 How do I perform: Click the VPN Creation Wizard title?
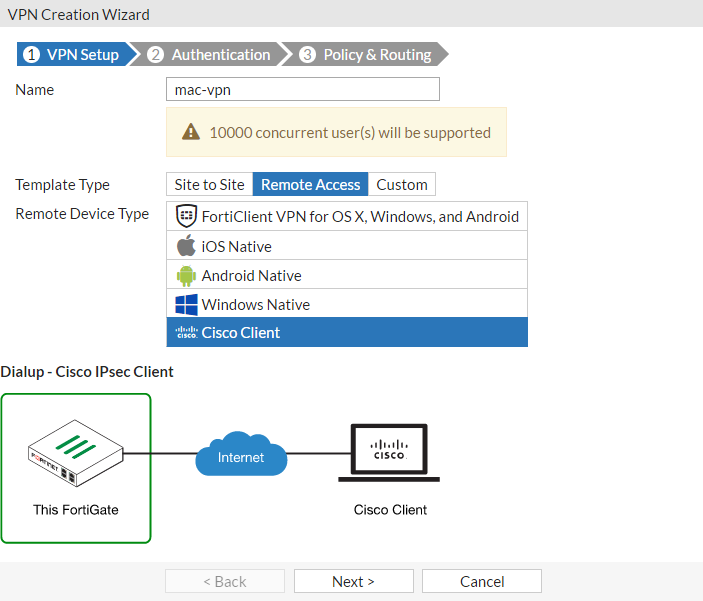[78, 14]
